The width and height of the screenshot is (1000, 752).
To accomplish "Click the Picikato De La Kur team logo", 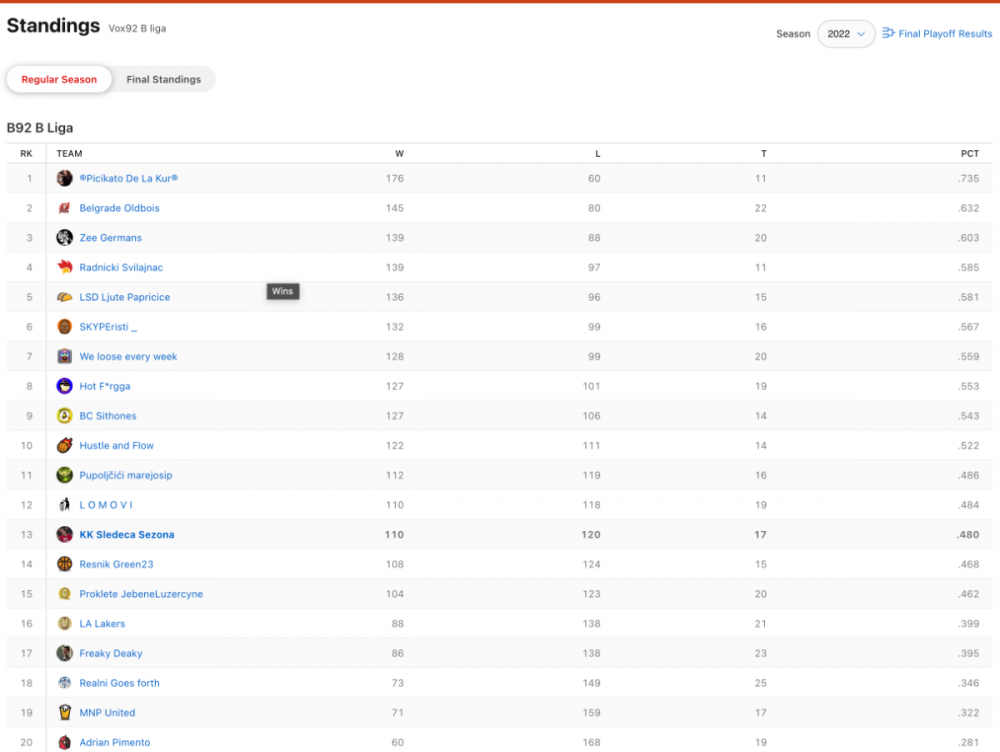I will [63, 178].
